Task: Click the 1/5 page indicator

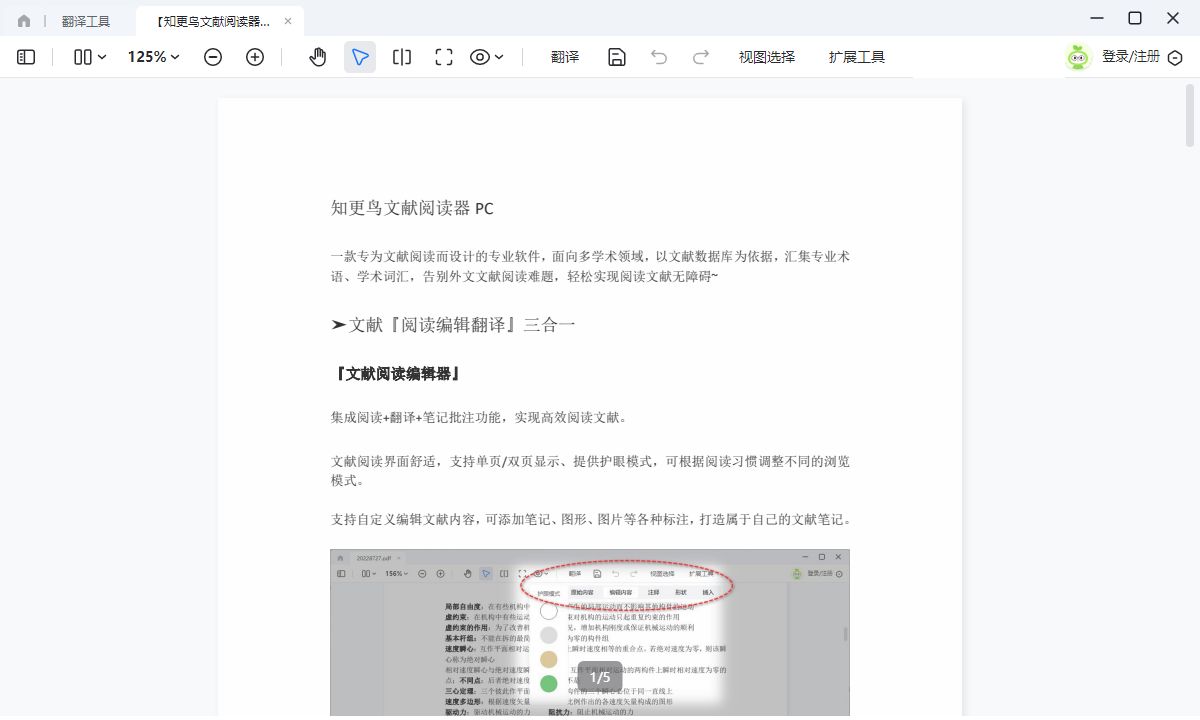Action: (x=600, y=677)
